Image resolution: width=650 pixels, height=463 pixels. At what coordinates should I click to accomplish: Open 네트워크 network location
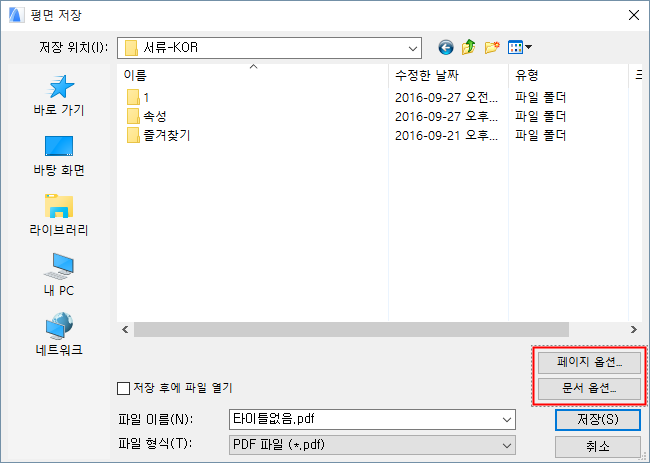59,335
